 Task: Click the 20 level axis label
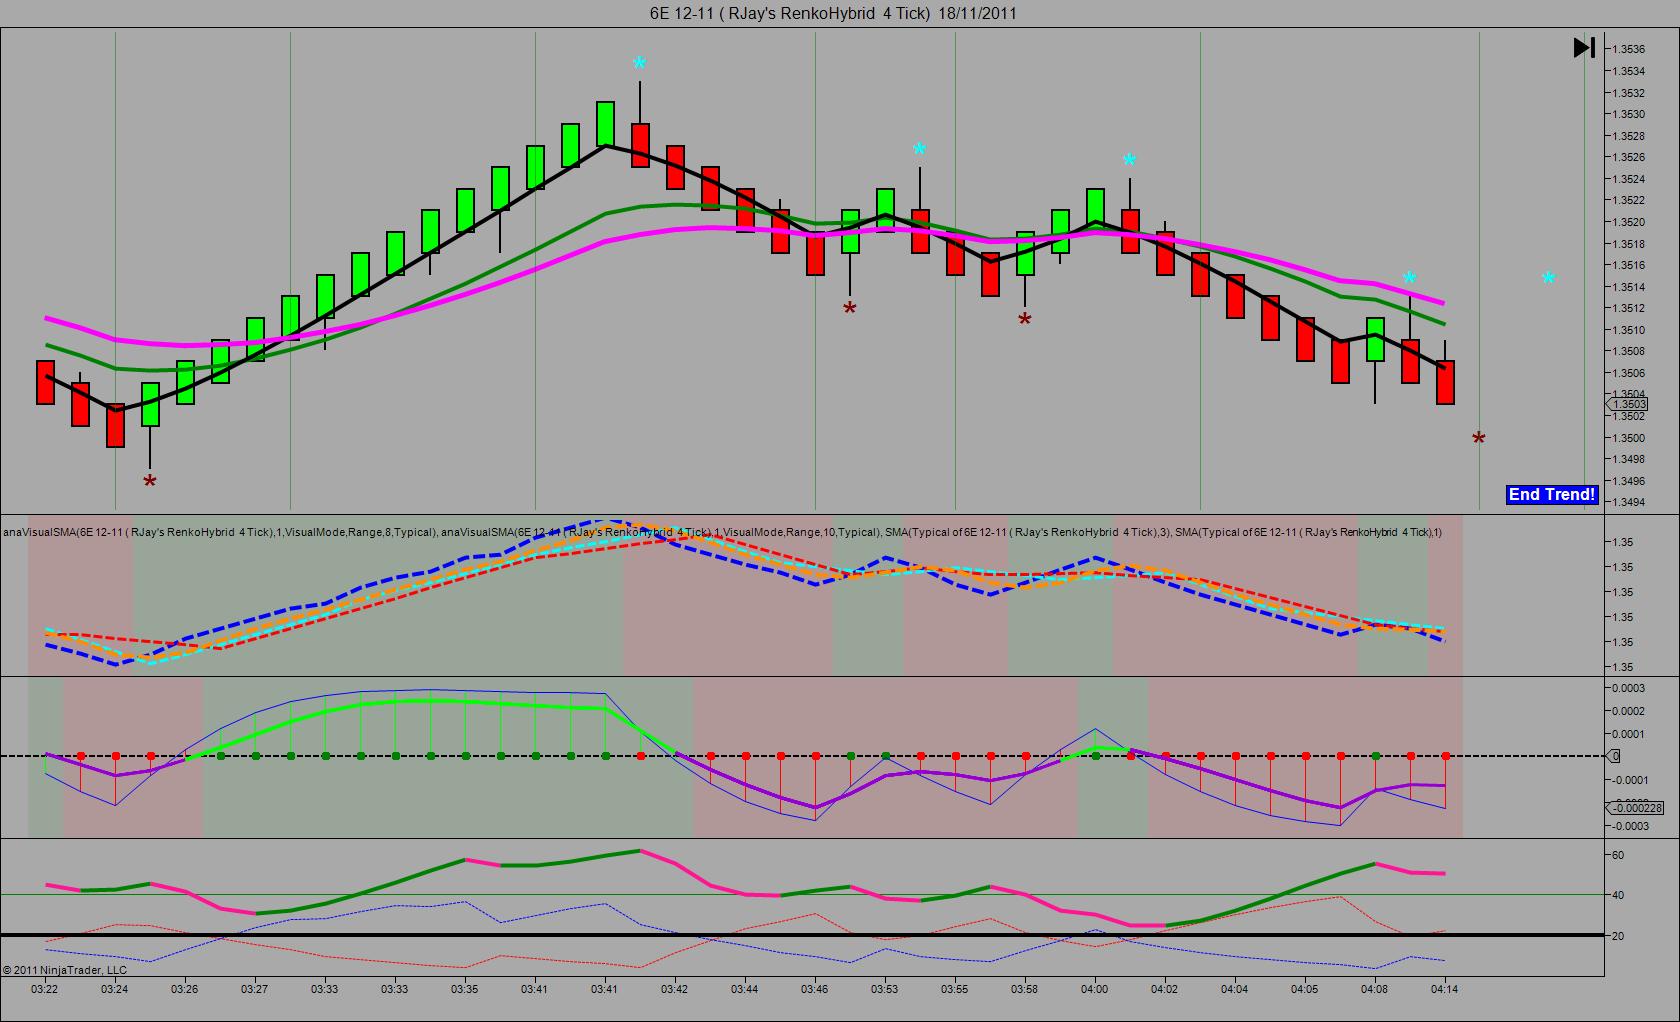tap(1618, 936)
